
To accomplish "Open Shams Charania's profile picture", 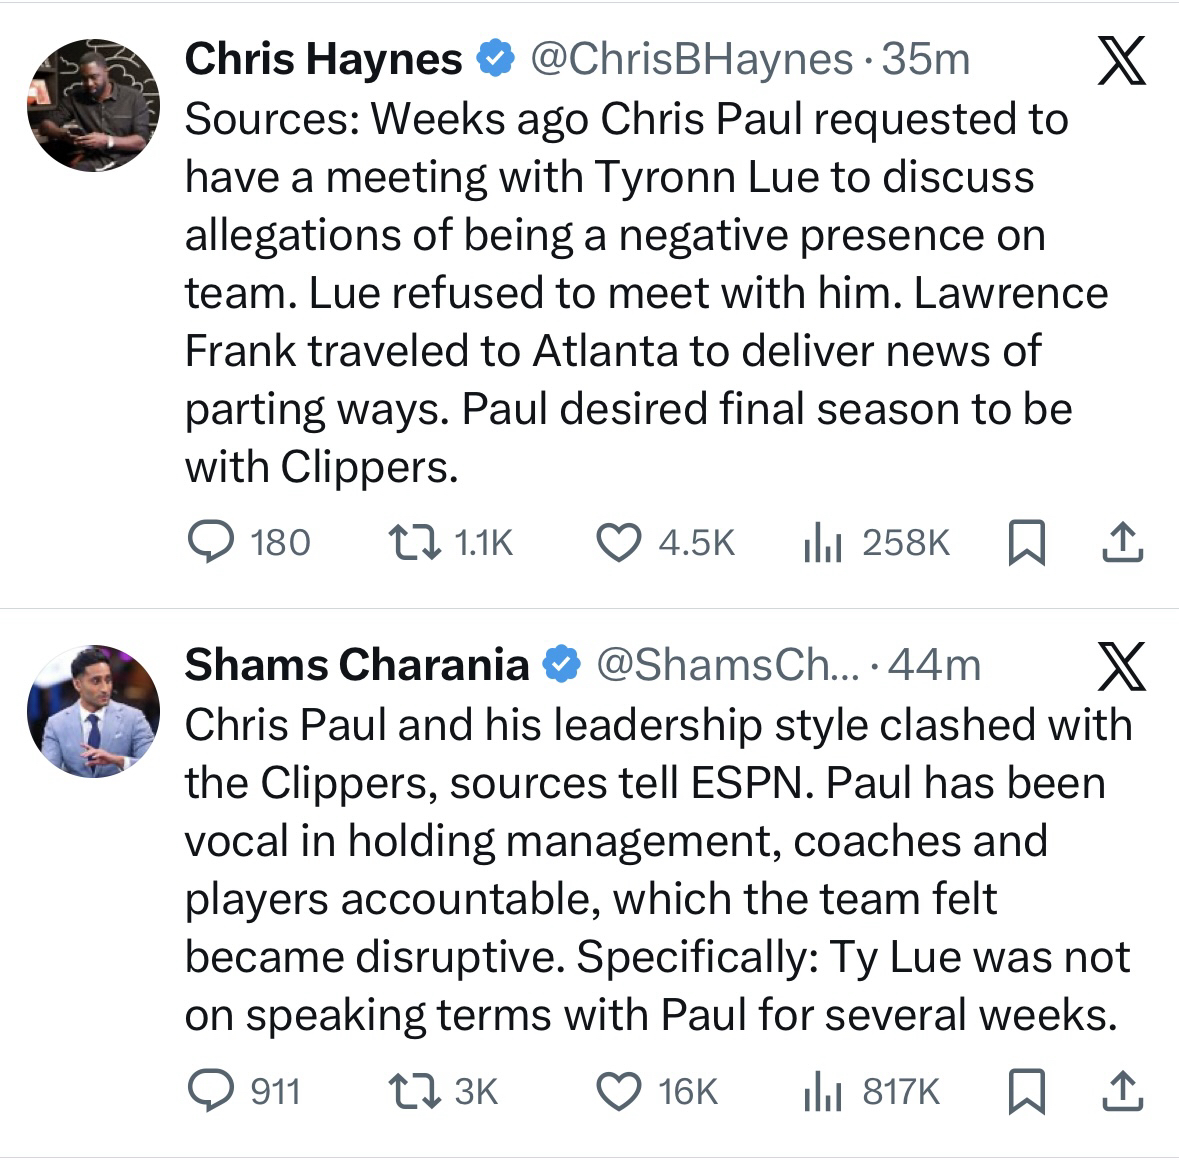I will [x=93, y=711].
